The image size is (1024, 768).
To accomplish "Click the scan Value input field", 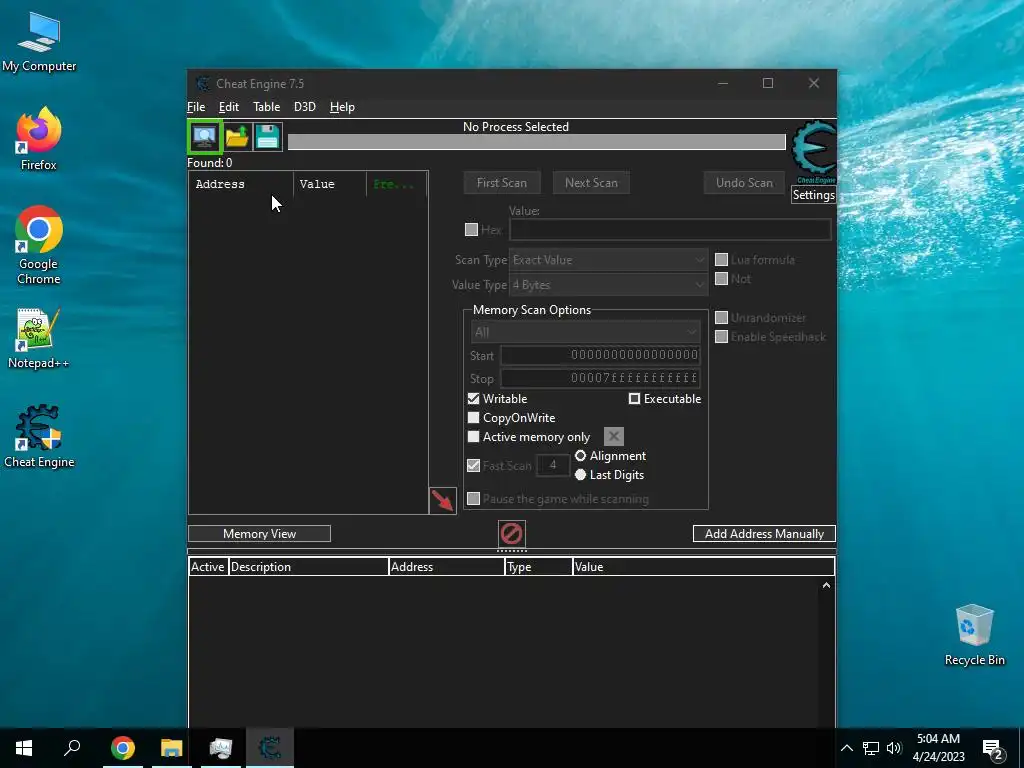I will pyautogui.click(x=670, y=229).
